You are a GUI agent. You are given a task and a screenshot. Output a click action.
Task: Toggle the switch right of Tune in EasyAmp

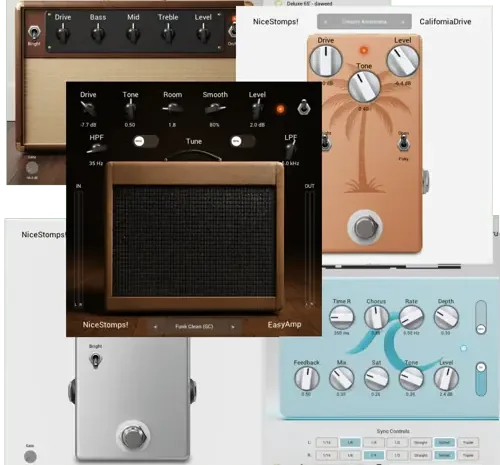[x=243, y=141]
